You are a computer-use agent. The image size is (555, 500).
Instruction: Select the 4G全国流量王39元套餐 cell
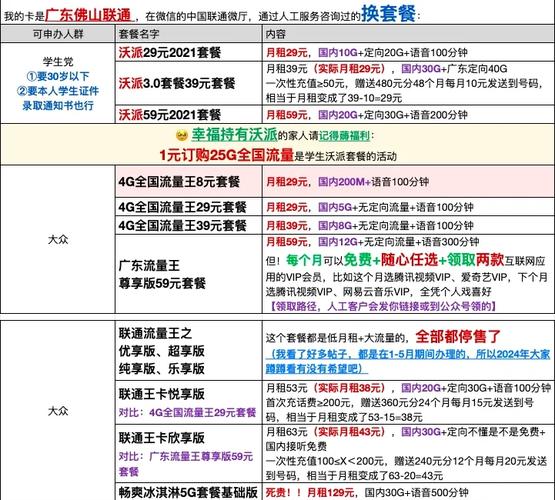189,225
